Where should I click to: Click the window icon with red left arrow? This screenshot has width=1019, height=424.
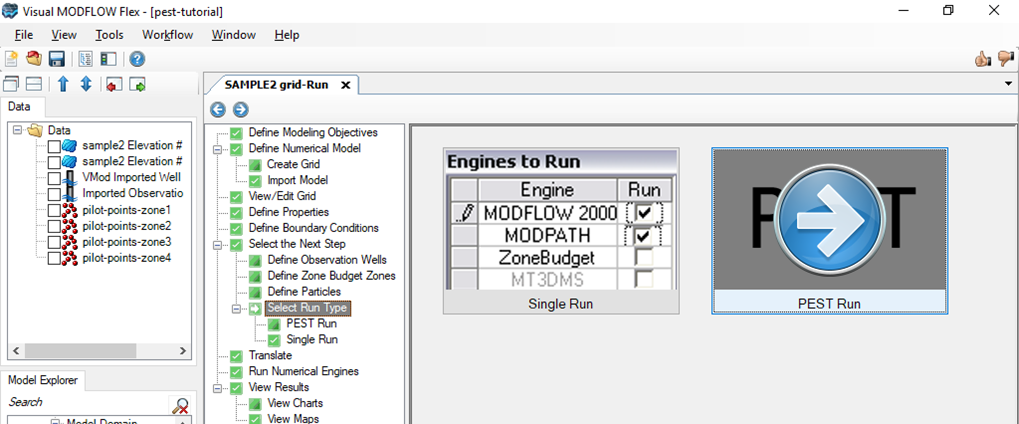pyautogui.click(x=114, y=85)
